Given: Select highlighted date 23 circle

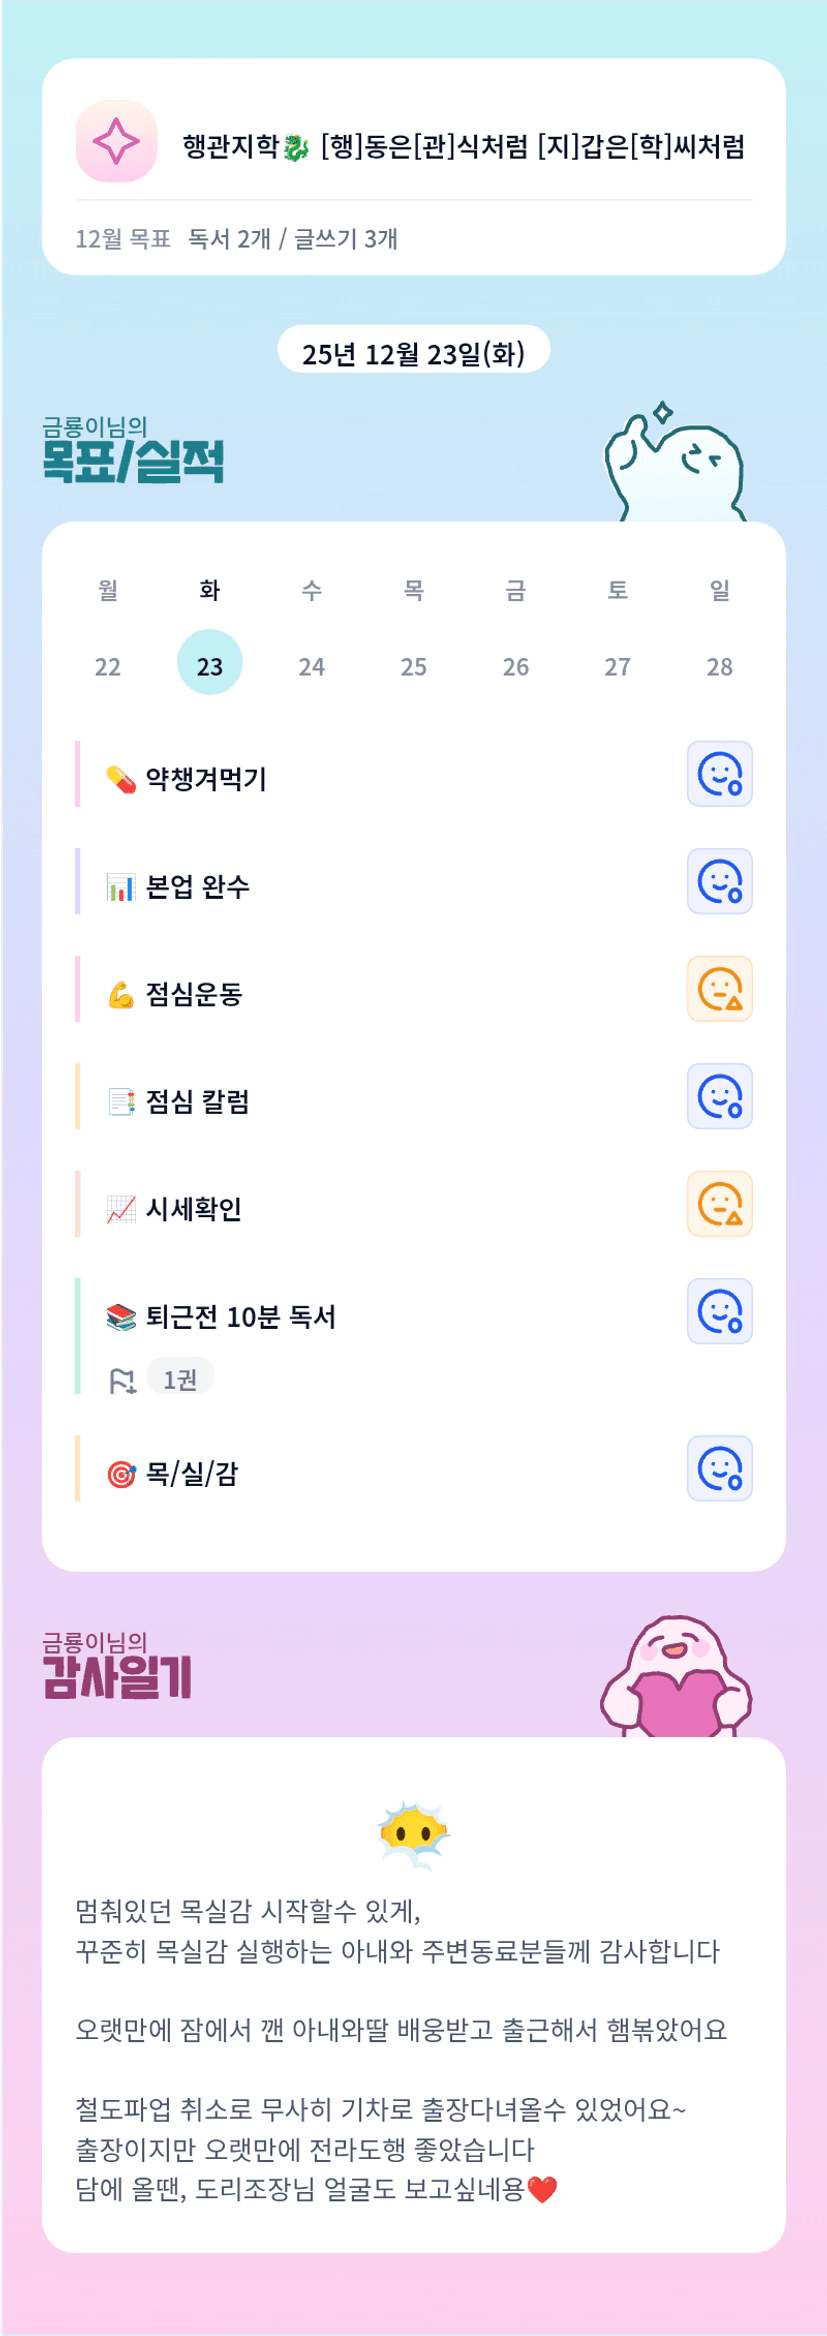Looking at the screenshot, I should pos(210,663).
